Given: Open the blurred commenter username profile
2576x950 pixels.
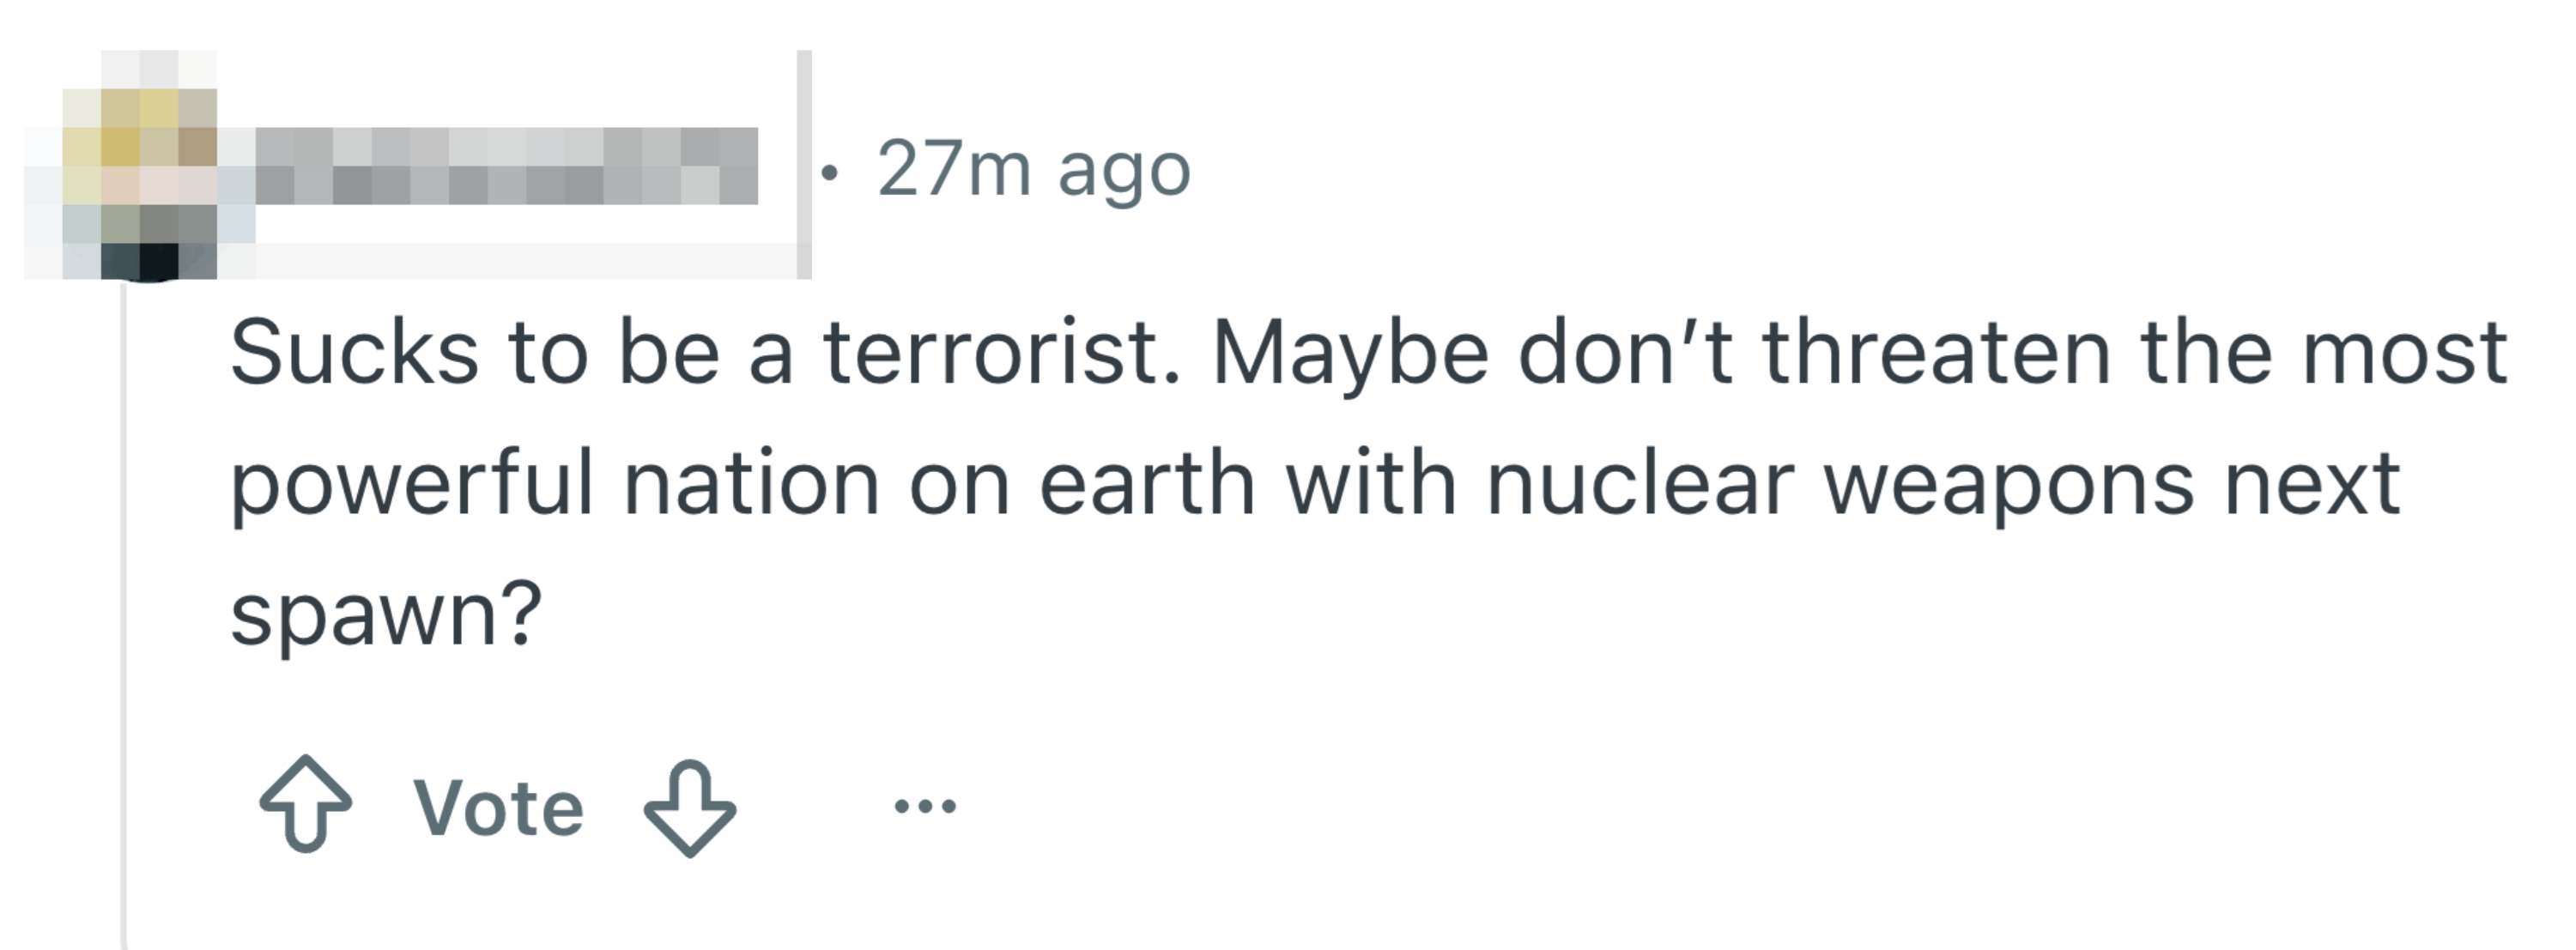Looking at the screenshot, I should click(506, 166).
